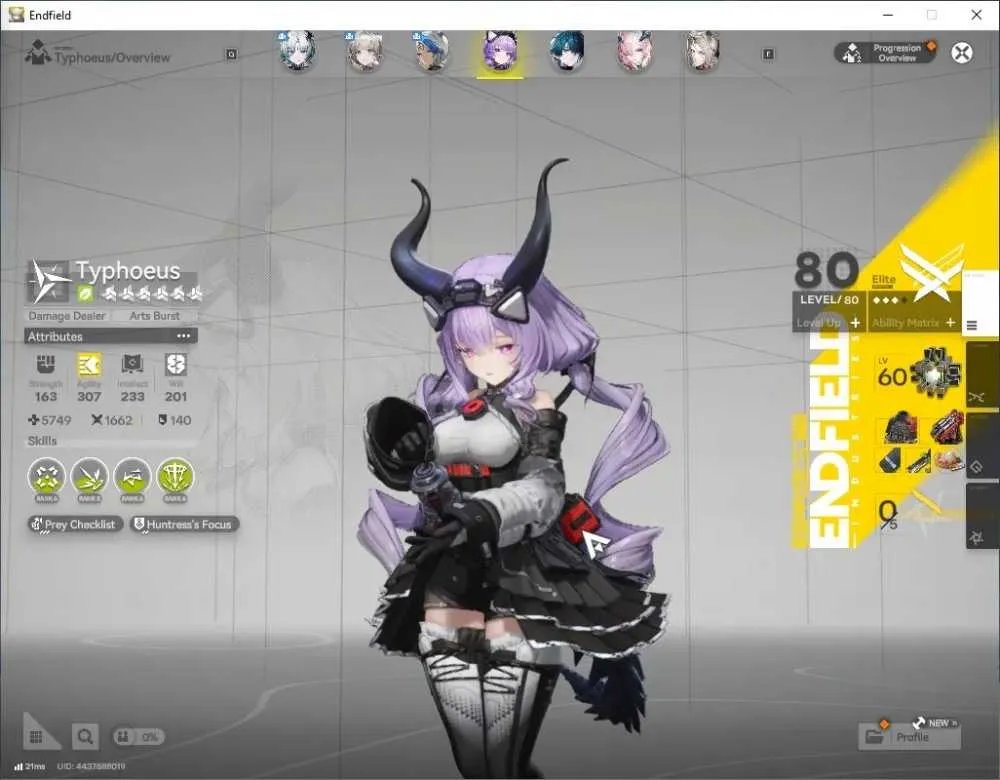Image resolution: width=1000 pixels, height=780 pixels.
Task: Open the Damage Dealer tag
Action: pyautogui.click(x=67, y=316)
